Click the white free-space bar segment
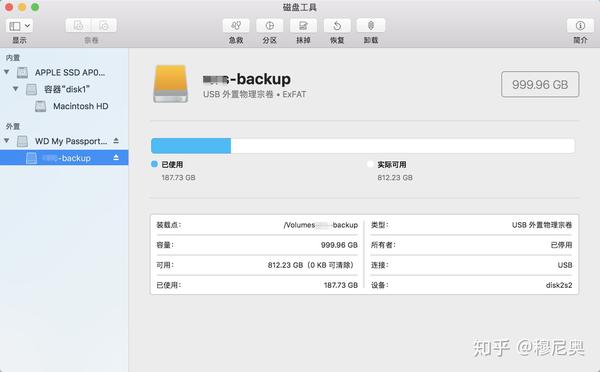600x372 pixels. (x=403, y=146)
